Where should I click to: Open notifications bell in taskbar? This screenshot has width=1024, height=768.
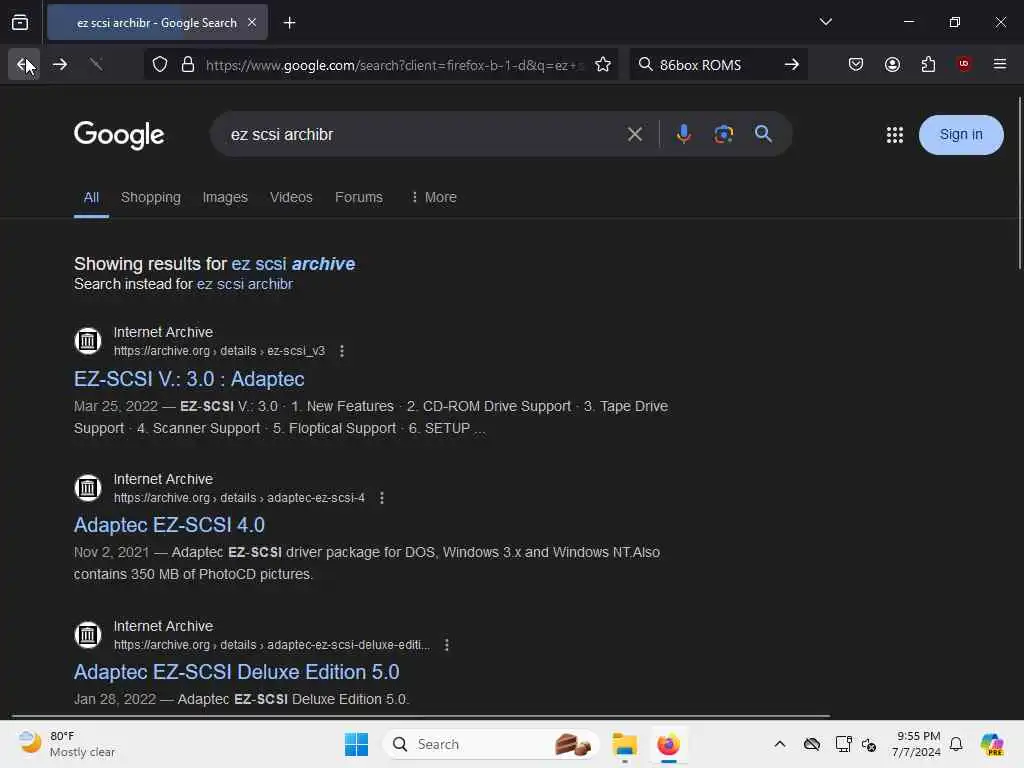(x=956, y=744)
